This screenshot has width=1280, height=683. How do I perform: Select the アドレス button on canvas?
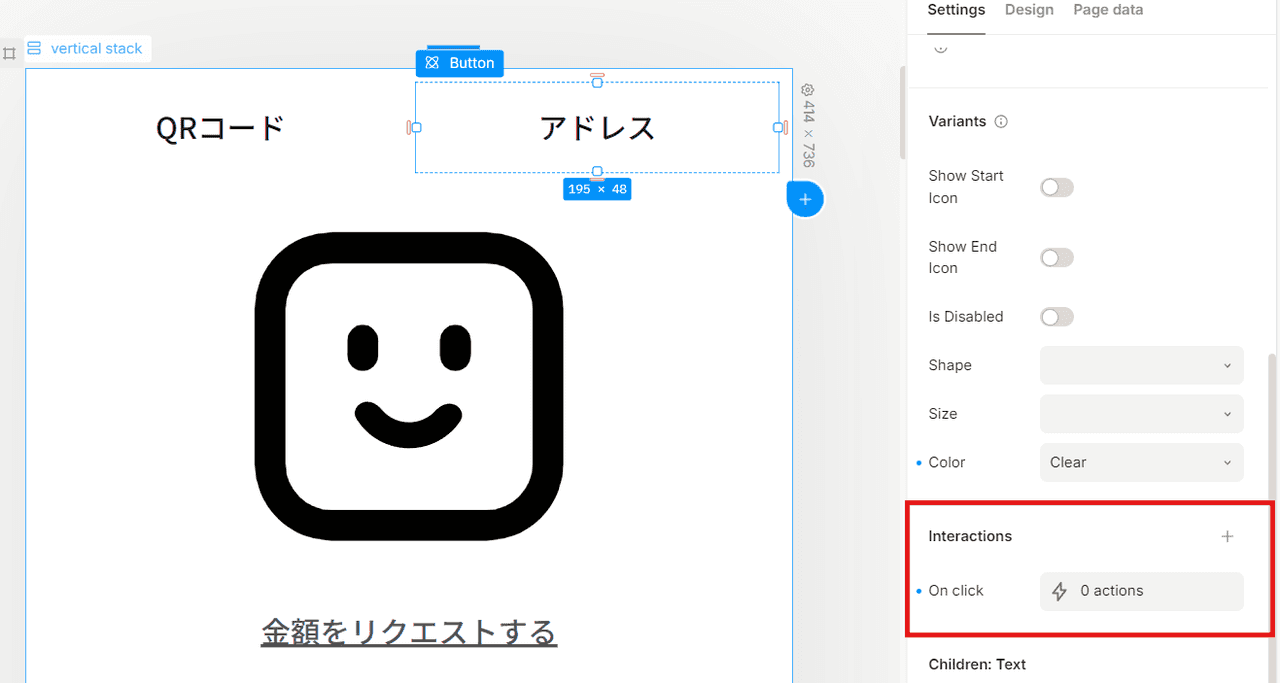[x=597, y=128]
